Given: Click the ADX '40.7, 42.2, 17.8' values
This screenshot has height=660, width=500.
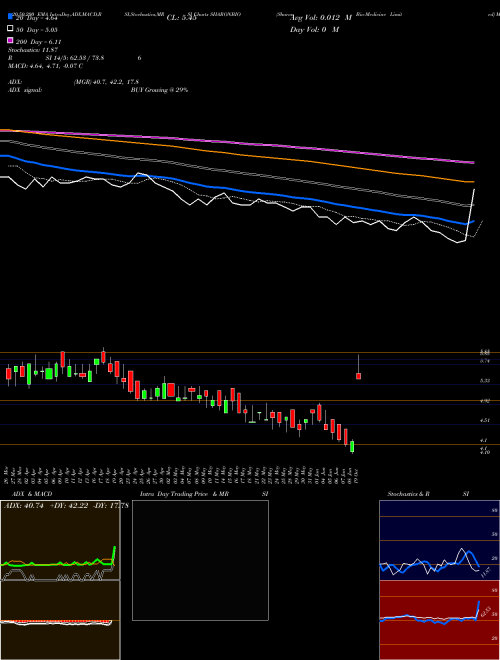Looking at the screenshot, I should click(x=115, y=82).
